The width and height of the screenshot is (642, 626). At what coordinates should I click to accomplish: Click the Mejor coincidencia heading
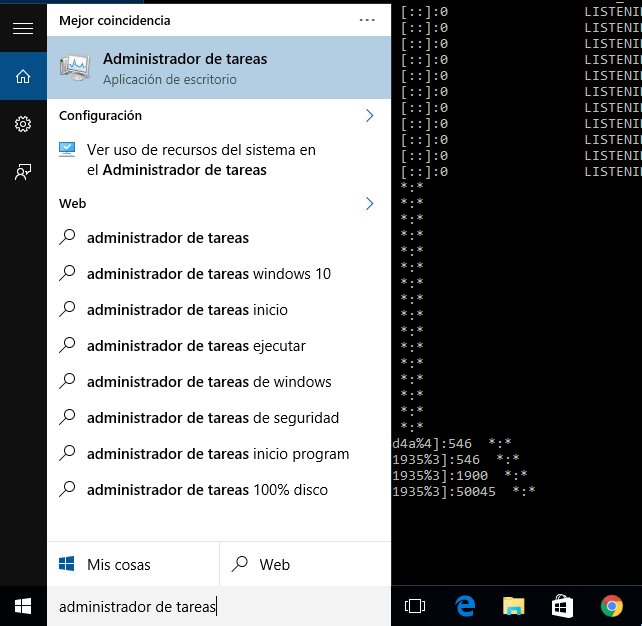[x=115, y=20]
